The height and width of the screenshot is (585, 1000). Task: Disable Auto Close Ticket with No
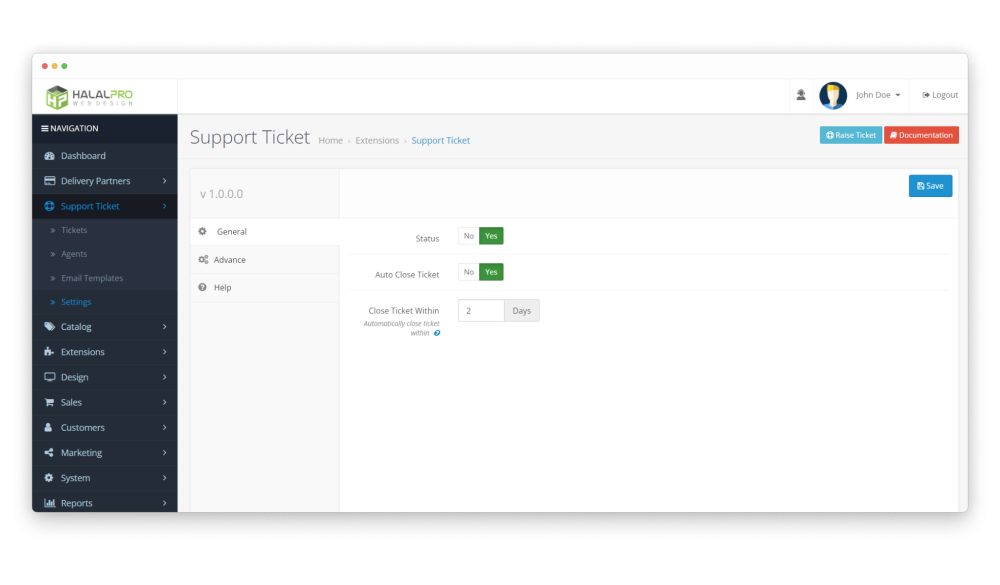coord(468,272)
